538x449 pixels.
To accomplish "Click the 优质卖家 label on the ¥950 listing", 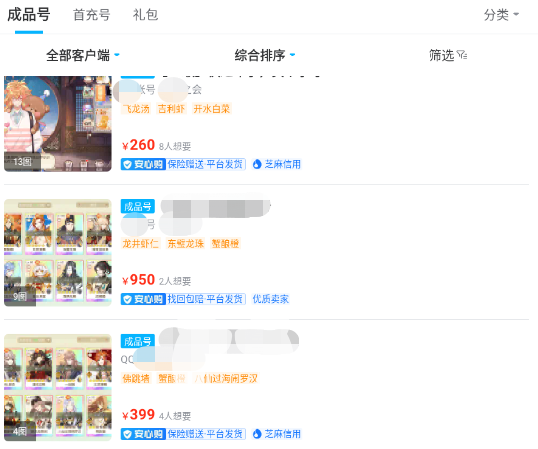I will 271,299.
